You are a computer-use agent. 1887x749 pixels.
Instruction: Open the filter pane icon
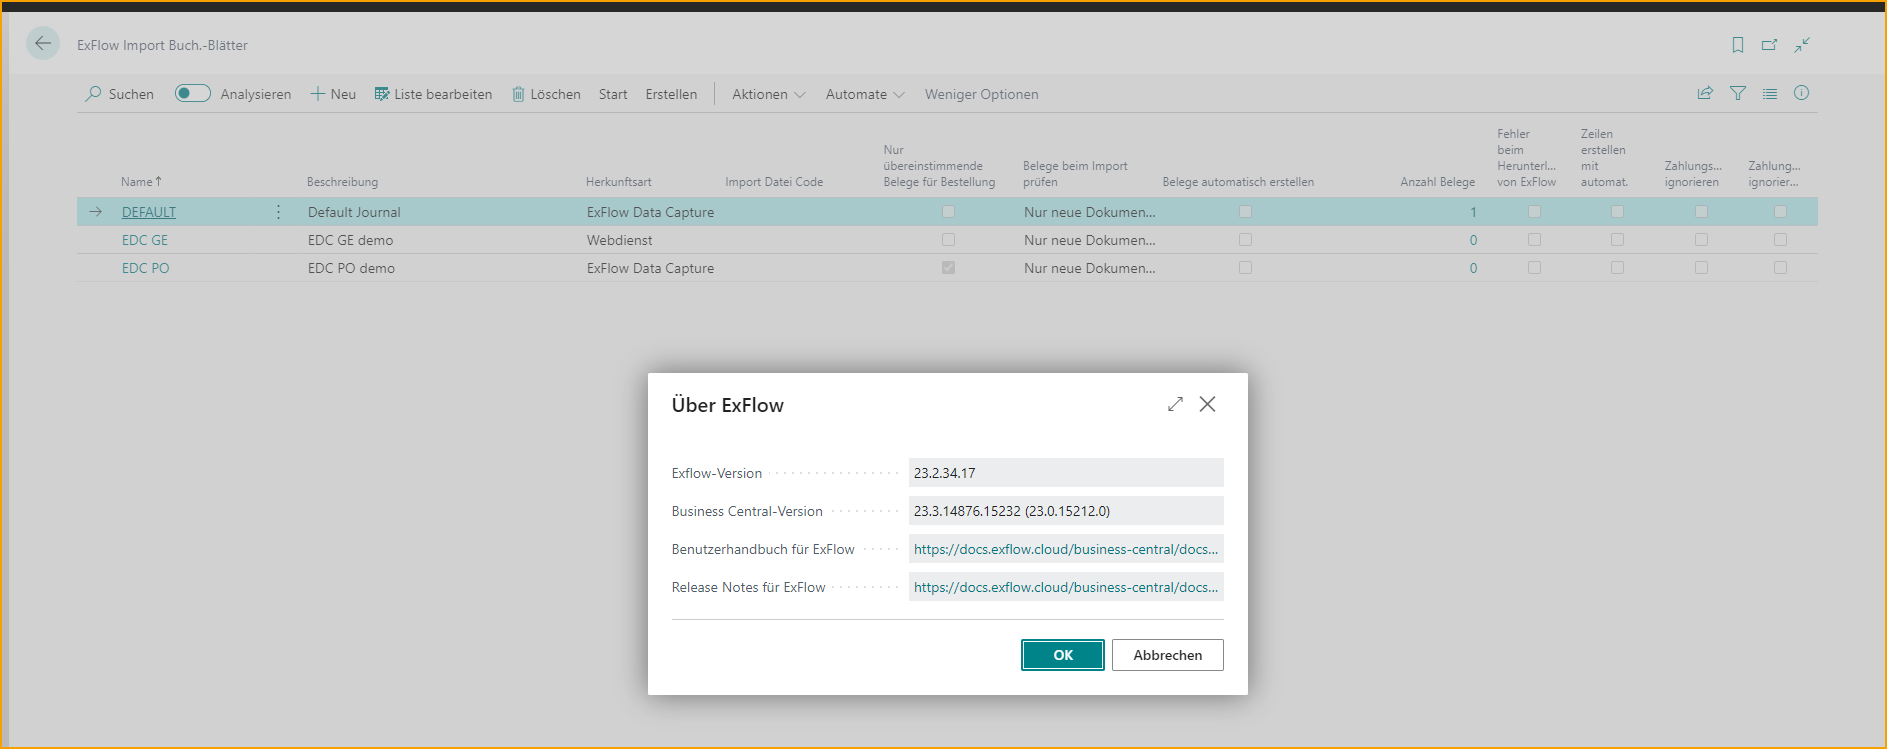point(1738,93)
